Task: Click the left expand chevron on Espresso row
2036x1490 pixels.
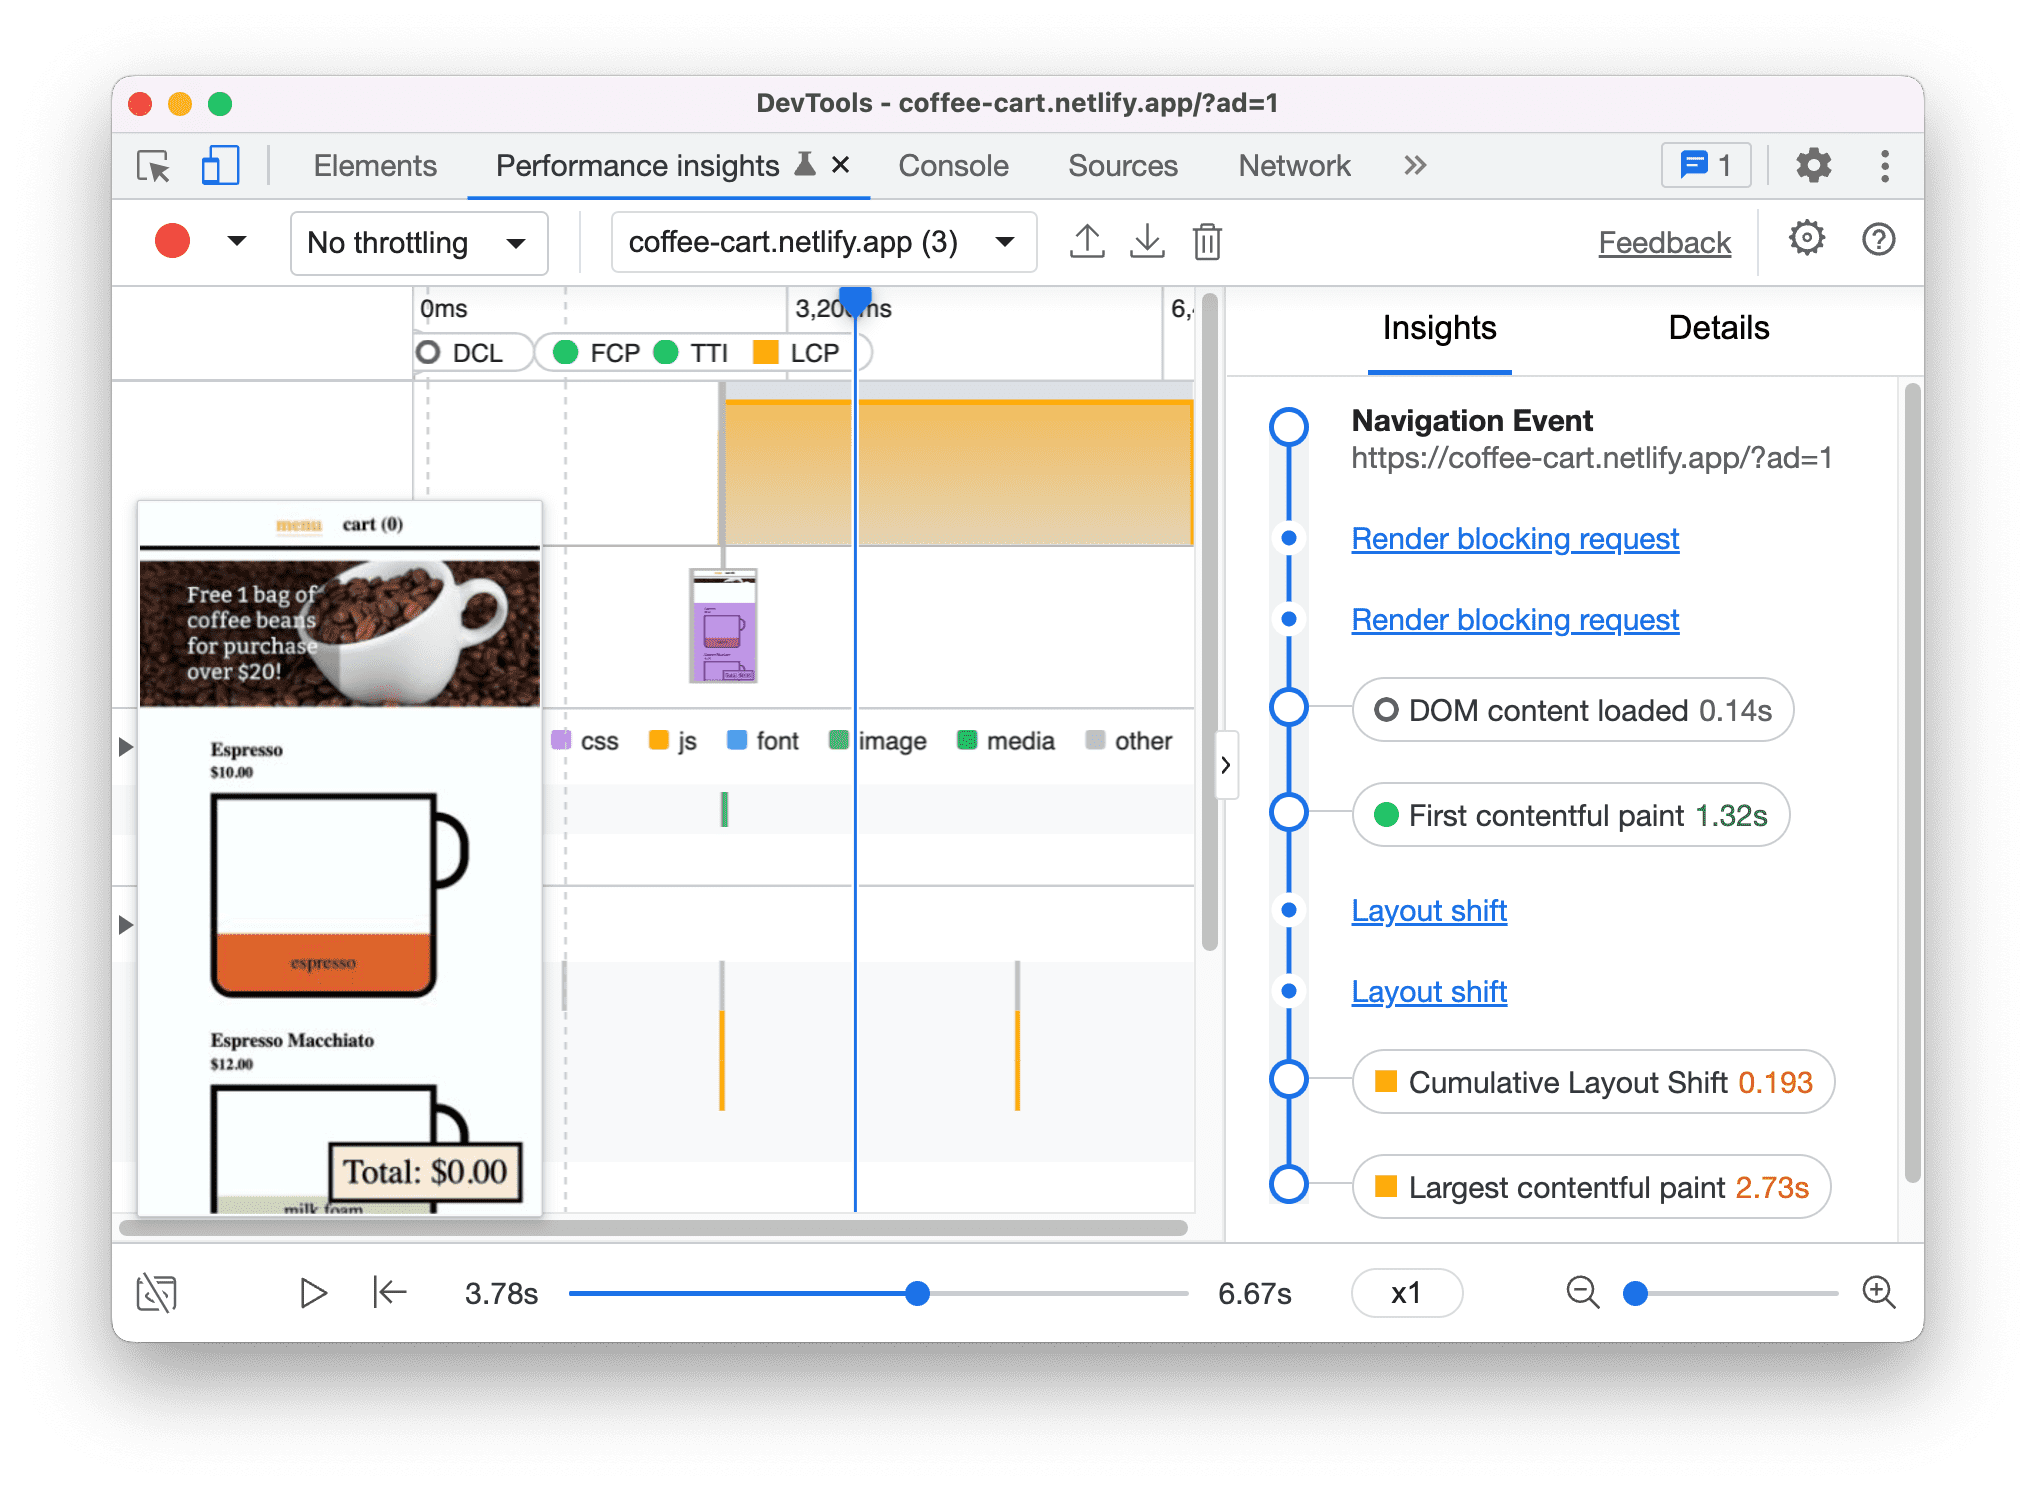Action: [x=125, y=746]
